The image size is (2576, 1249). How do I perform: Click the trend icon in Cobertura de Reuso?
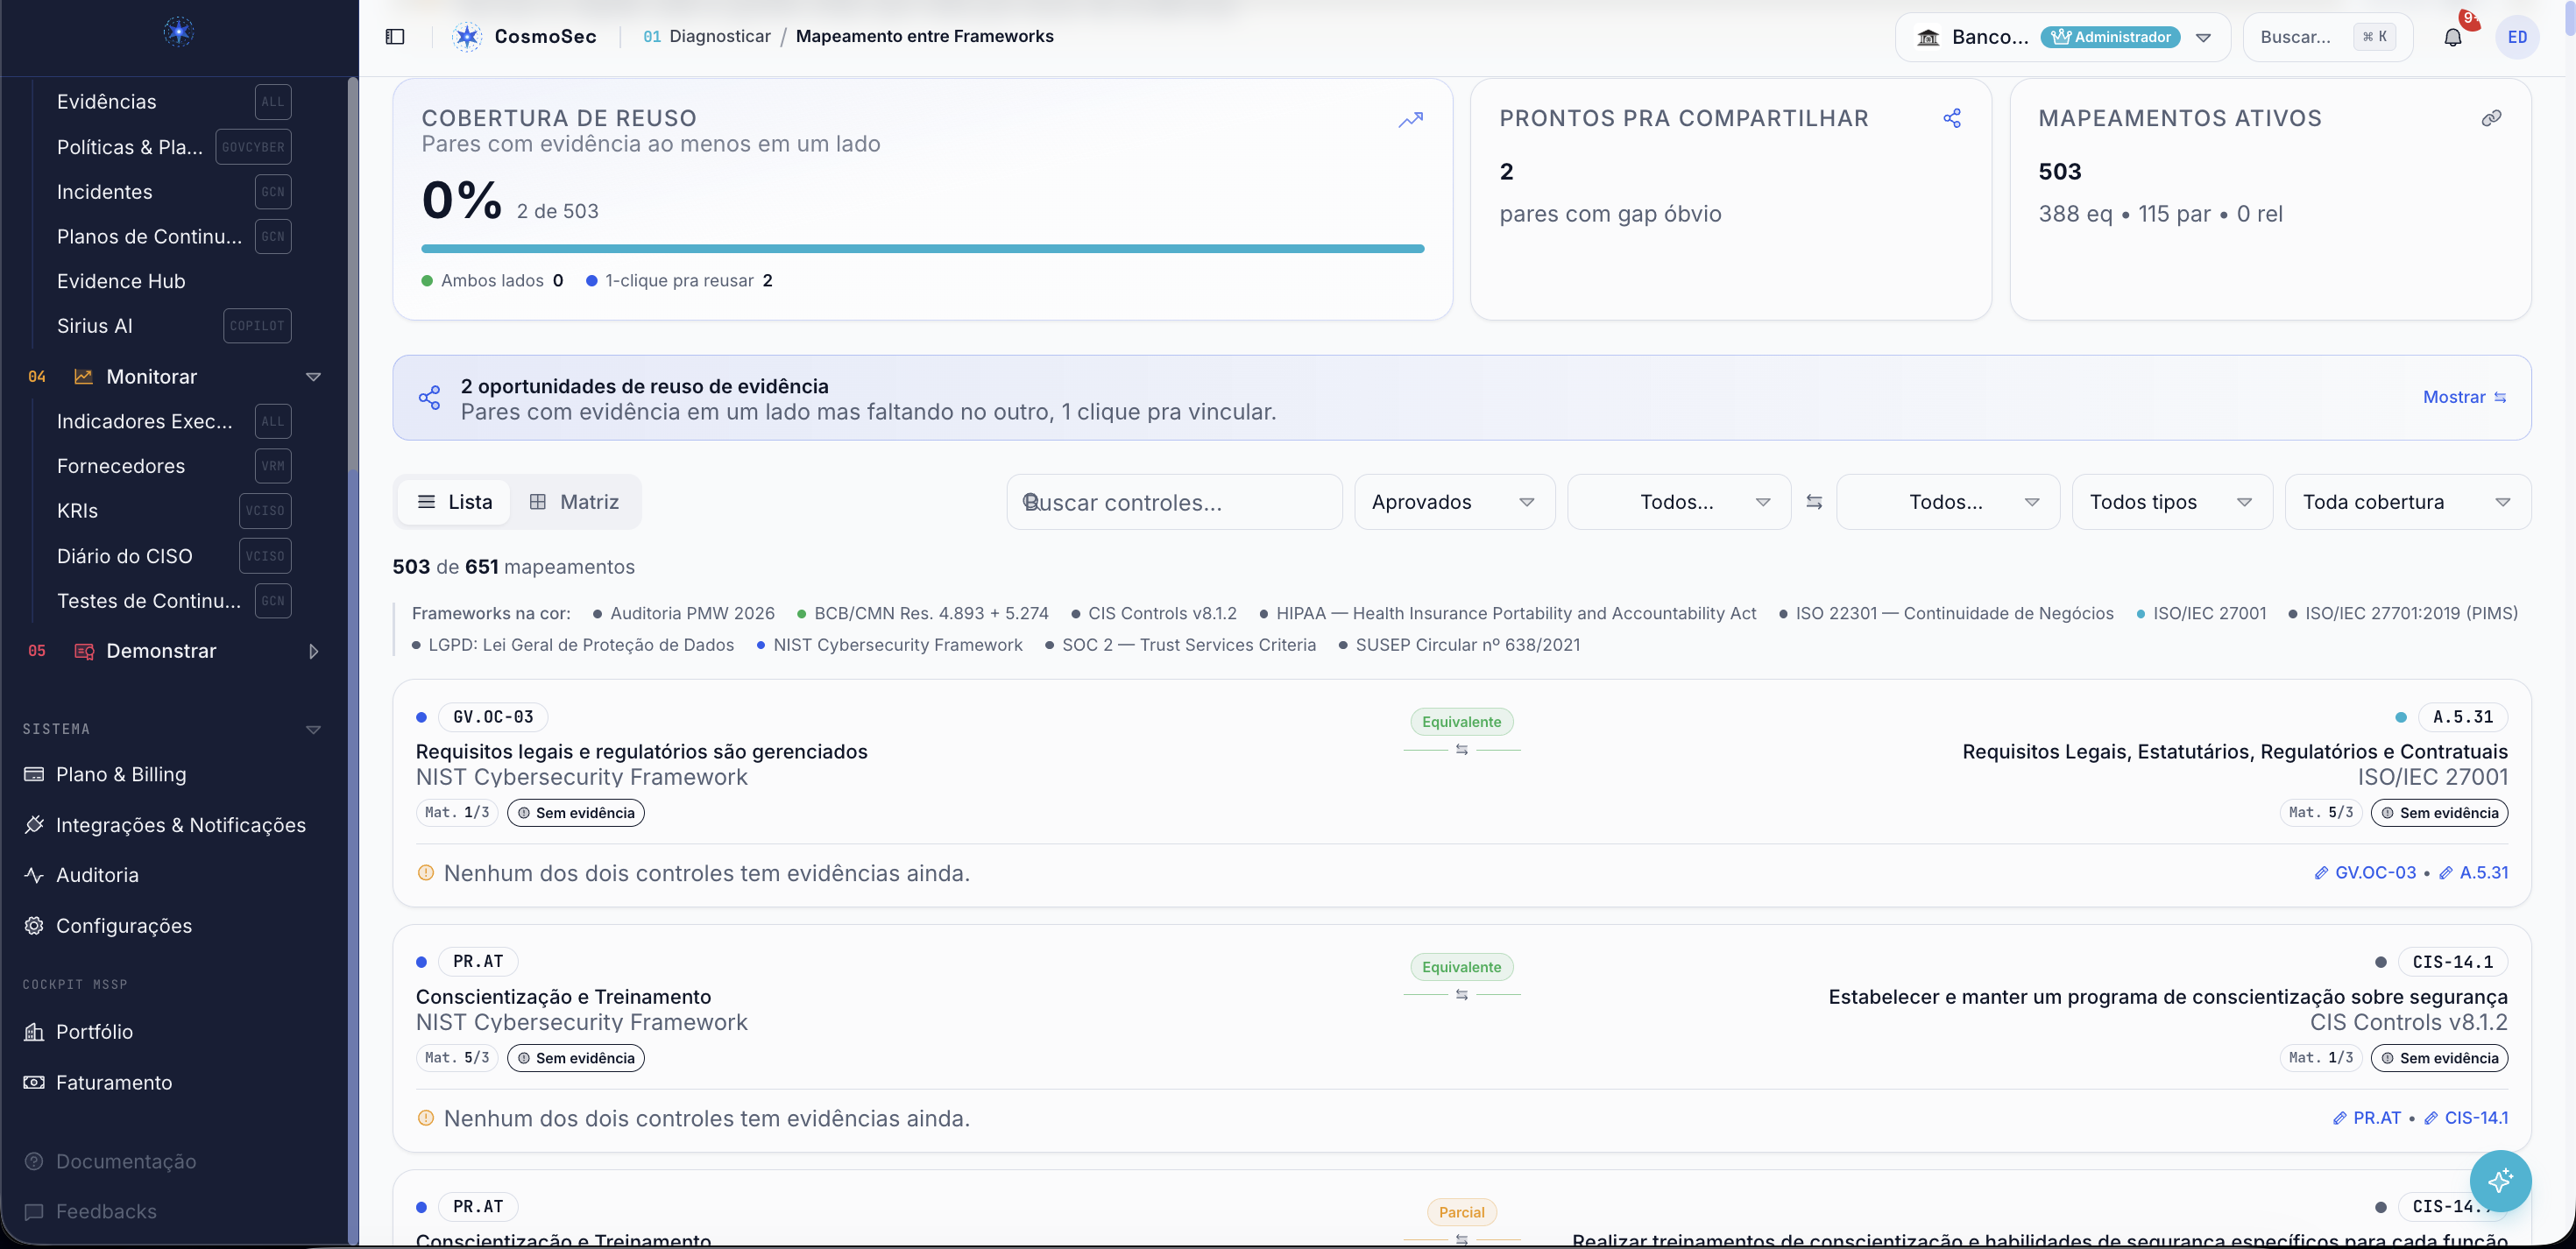click(1410, 120)
